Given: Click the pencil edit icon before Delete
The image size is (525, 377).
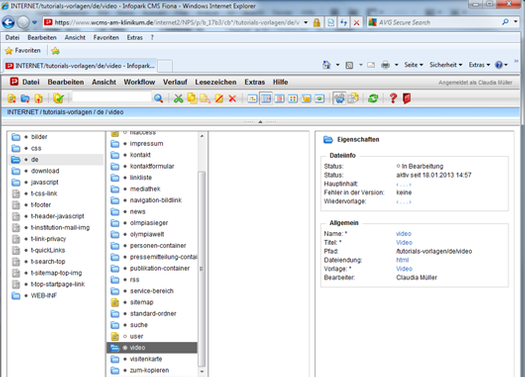Looking at the screenshot, I should (x=219, y=98).
